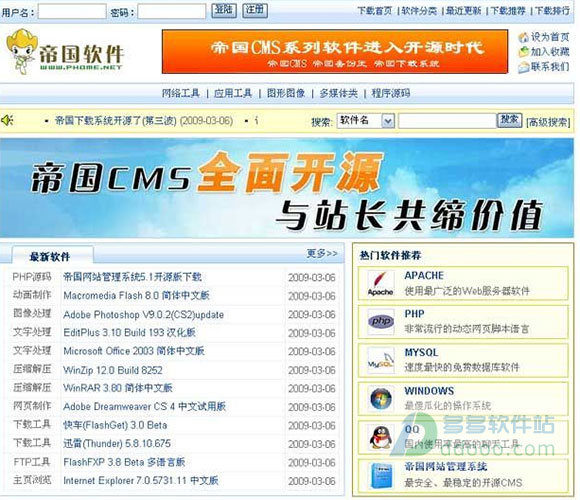Click the search keyword input field

[x=447, y=121]
